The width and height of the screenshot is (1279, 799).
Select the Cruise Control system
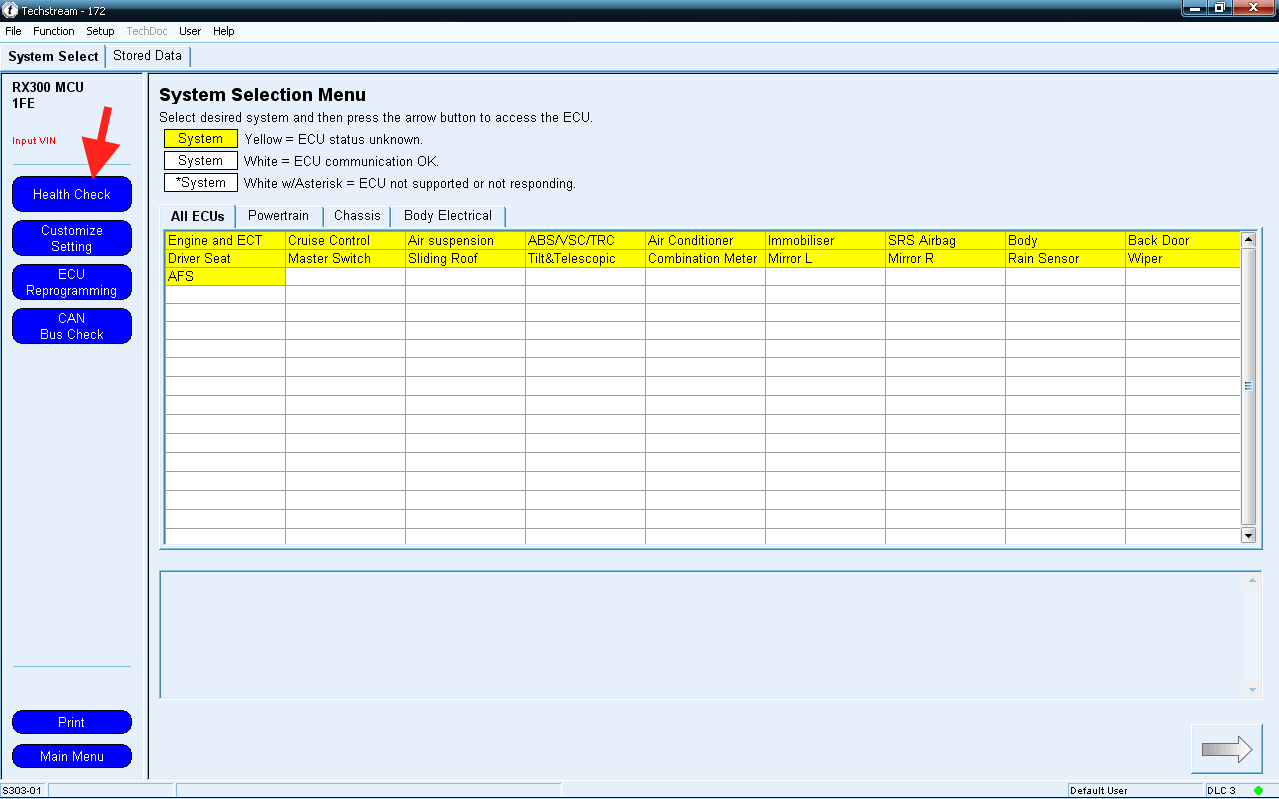(x=345, y=241)
